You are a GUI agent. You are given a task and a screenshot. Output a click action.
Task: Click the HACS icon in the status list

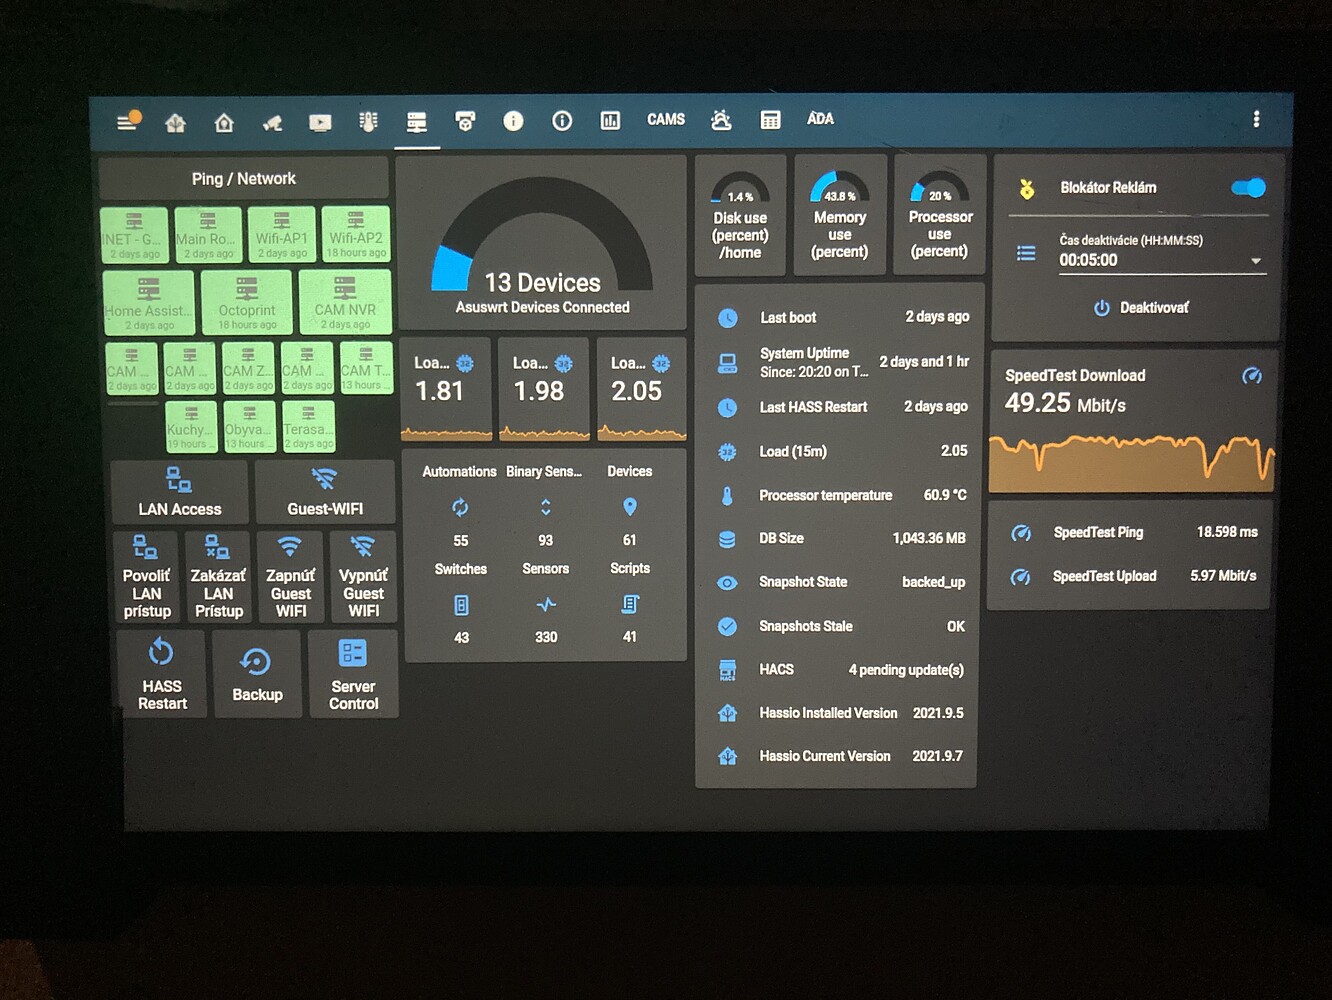(726, 669)
